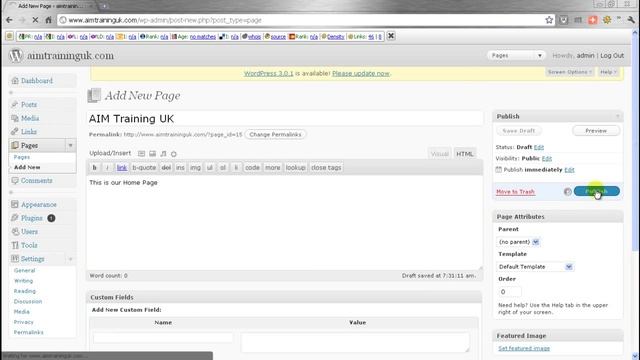
Task: Click the Order input field
Action: tap(509, 292)
